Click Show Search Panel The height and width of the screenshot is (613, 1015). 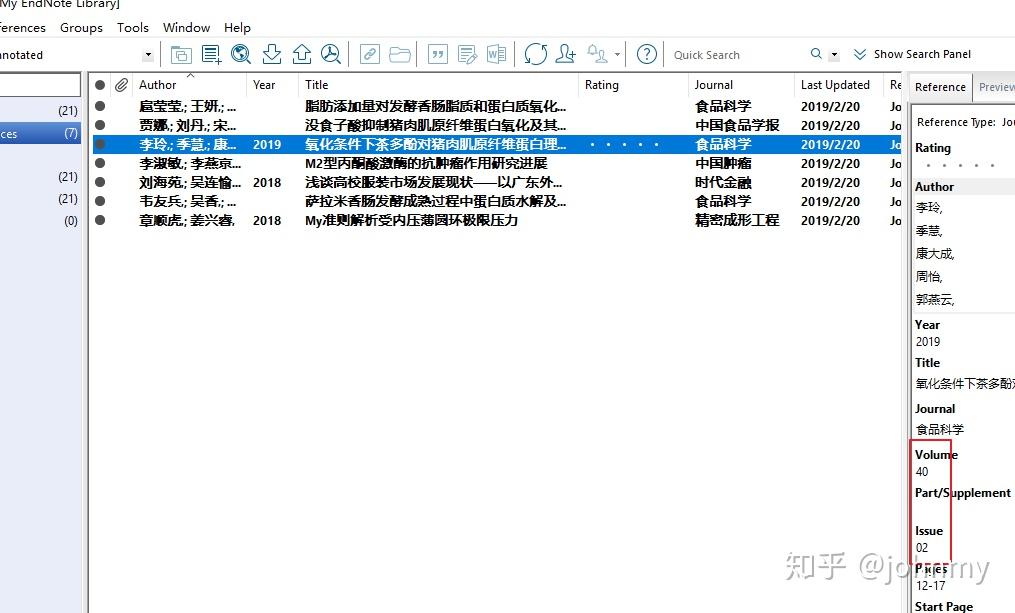(x=922, y=54)
